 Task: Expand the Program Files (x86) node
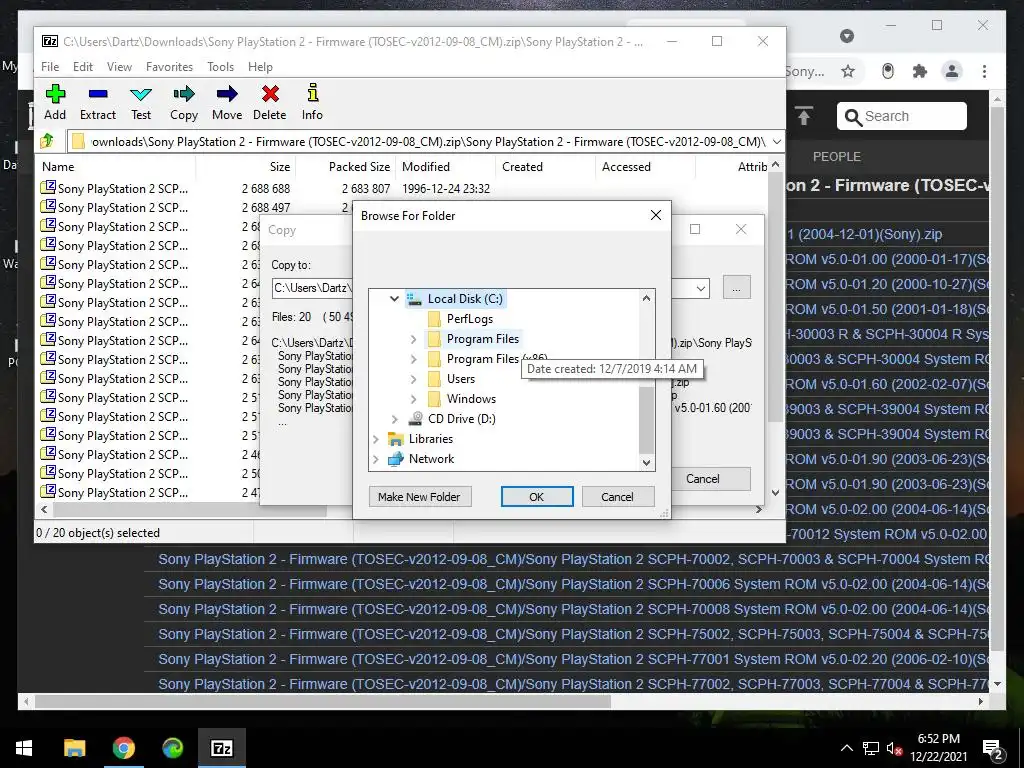click(x=413, y=359)
